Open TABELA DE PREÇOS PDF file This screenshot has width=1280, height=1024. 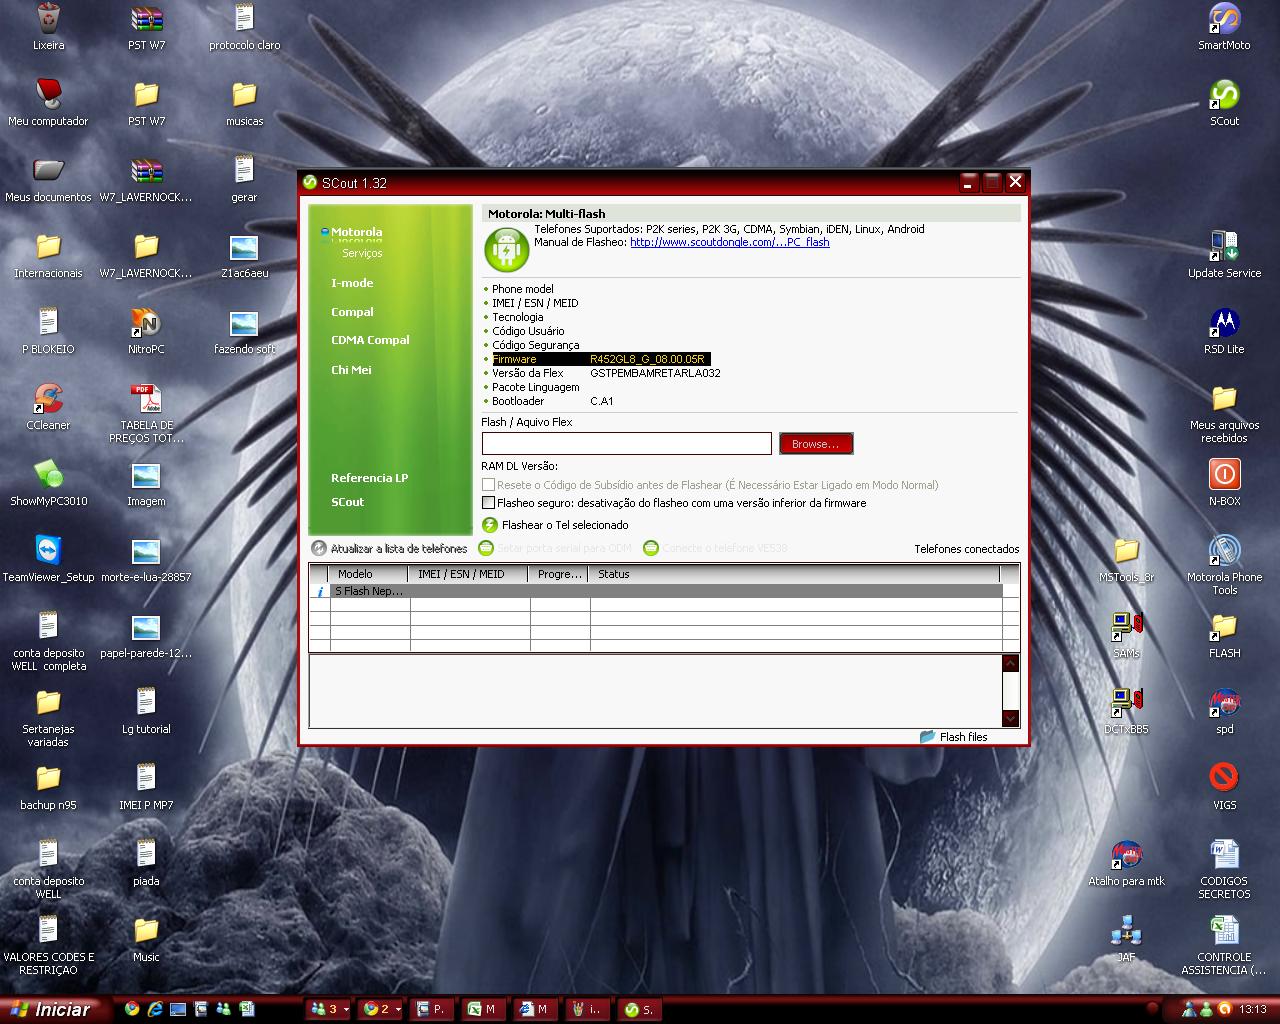146,399
